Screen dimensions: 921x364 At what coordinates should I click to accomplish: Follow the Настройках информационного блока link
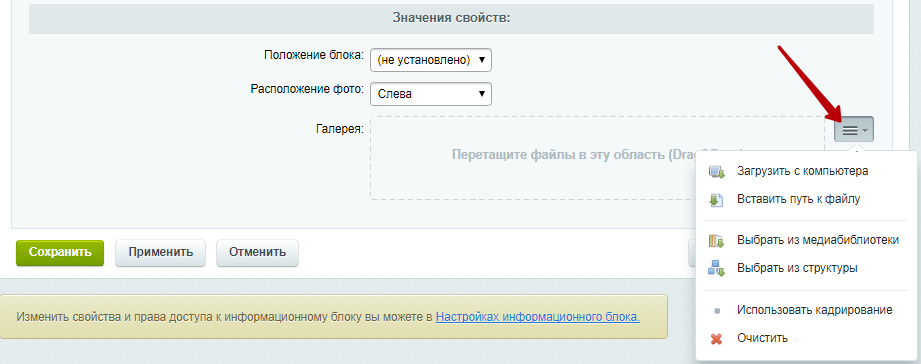point(537,317)
